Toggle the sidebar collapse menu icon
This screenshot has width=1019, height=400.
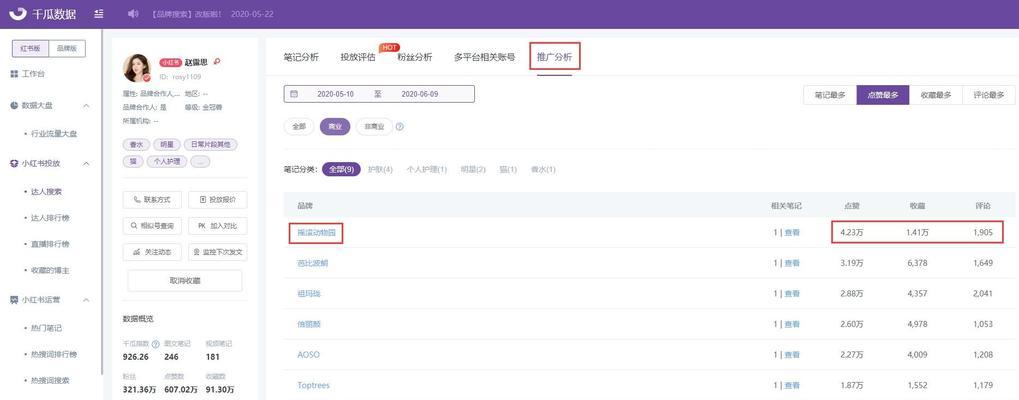tap(99, 14)
